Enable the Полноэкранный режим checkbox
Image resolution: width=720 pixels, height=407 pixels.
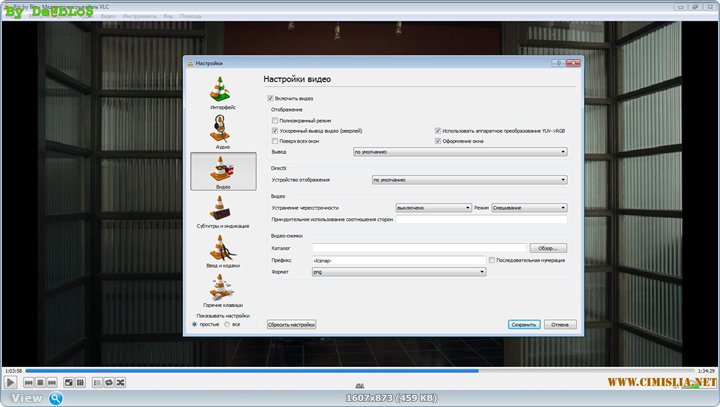pyautogui.click(x=275, y=120)
